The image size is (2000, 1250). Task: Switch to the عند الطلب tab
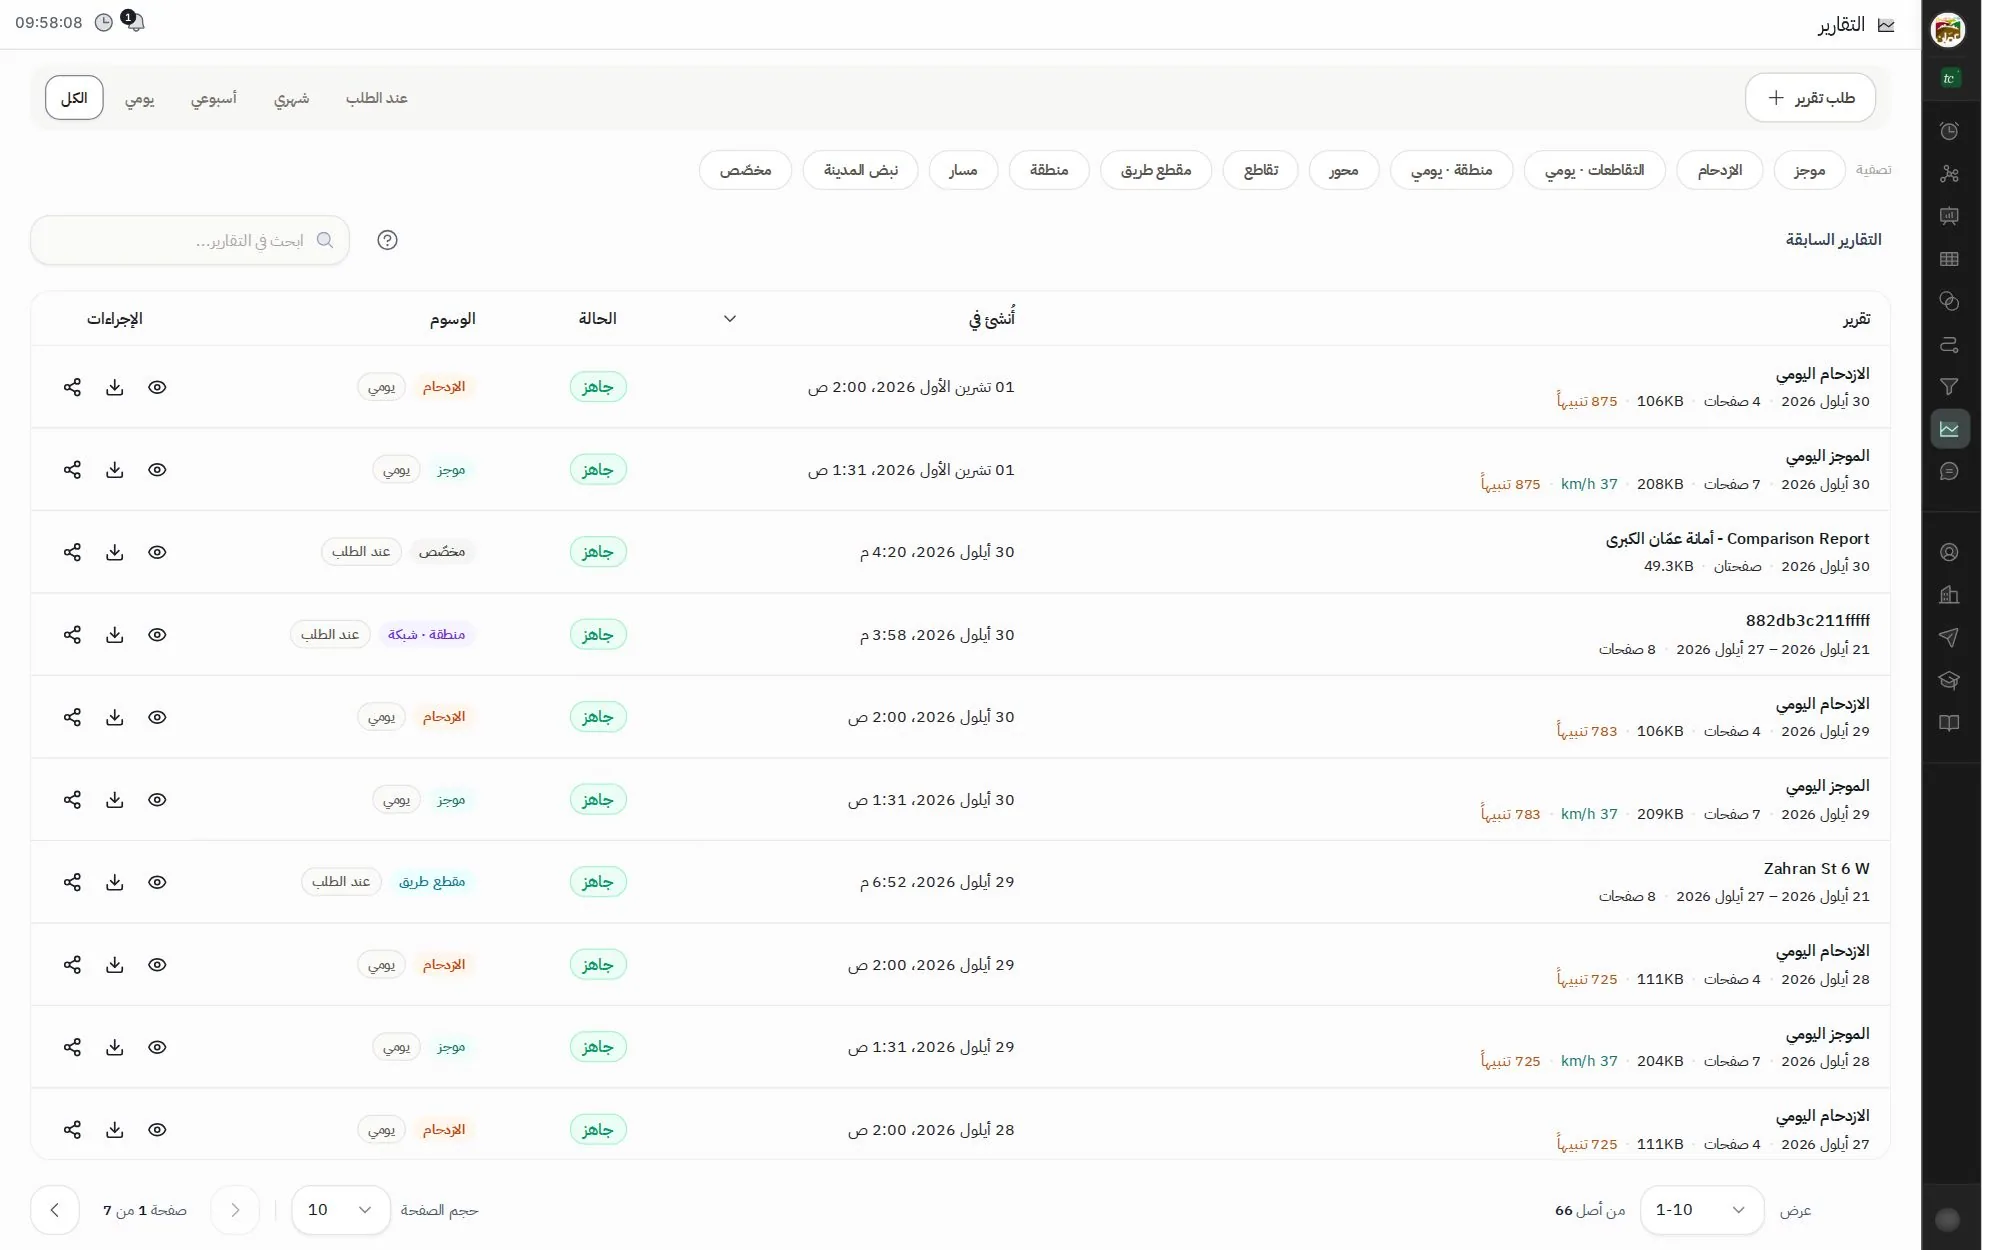tap(377, 98)
